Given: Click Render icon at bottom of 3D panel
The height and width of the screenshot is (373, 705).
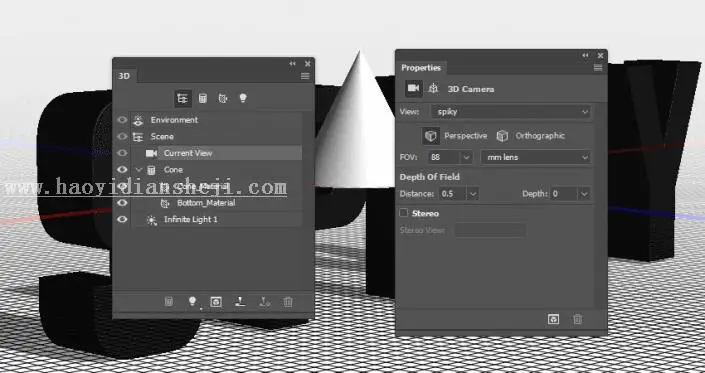Looking at the screenshot, I should tap(216, 302).
